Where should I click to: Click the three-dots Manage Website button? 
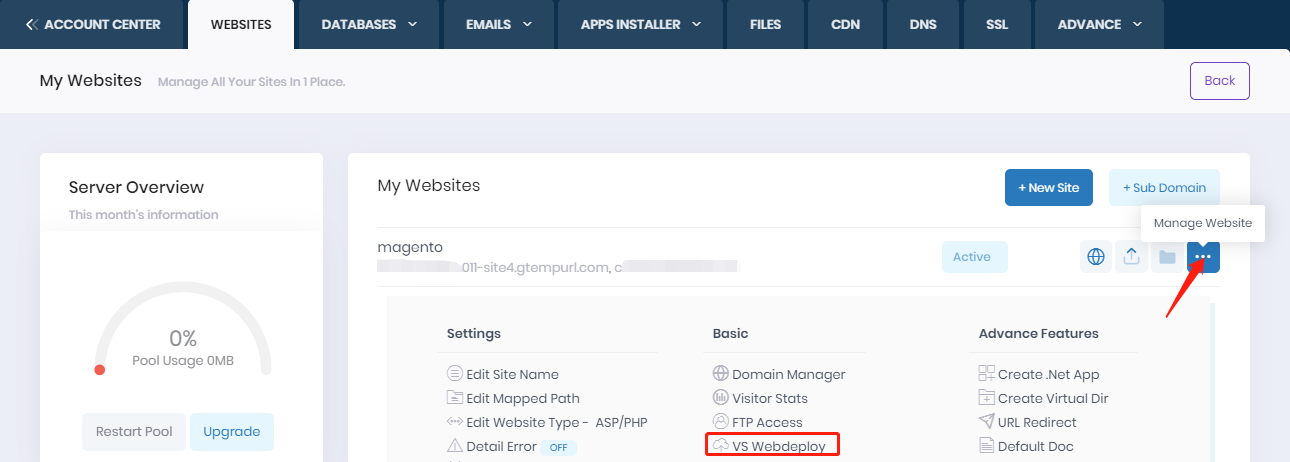tap(1203, 257)
